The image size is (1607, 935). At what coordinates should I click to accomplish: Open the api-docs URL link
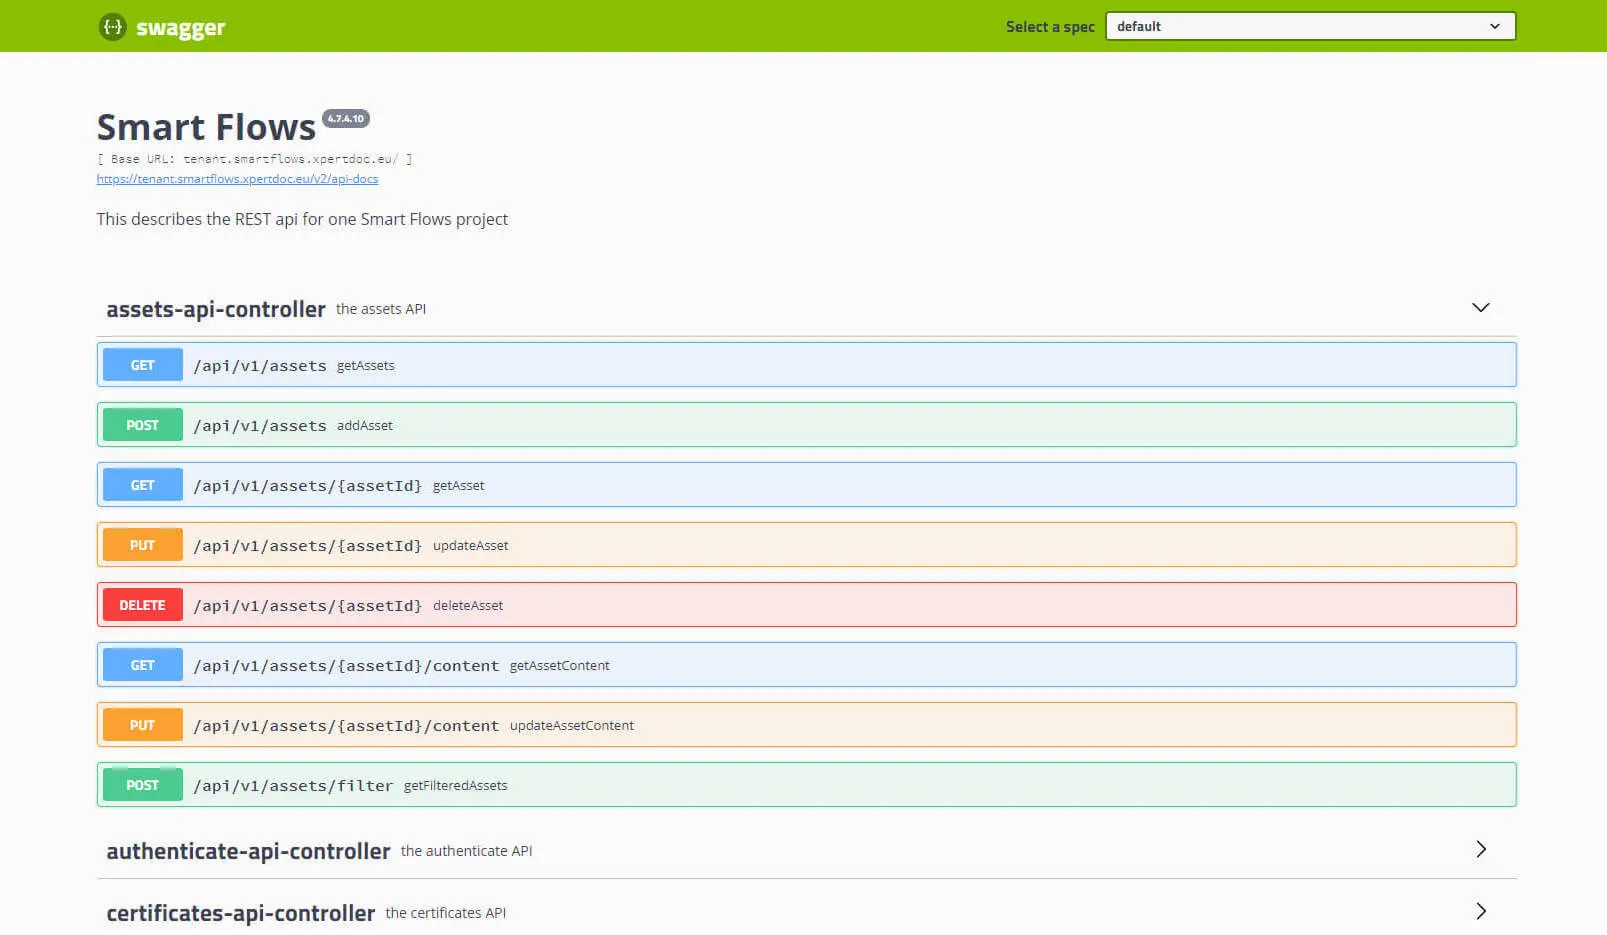pyautogui.click(x=237, y=179)
